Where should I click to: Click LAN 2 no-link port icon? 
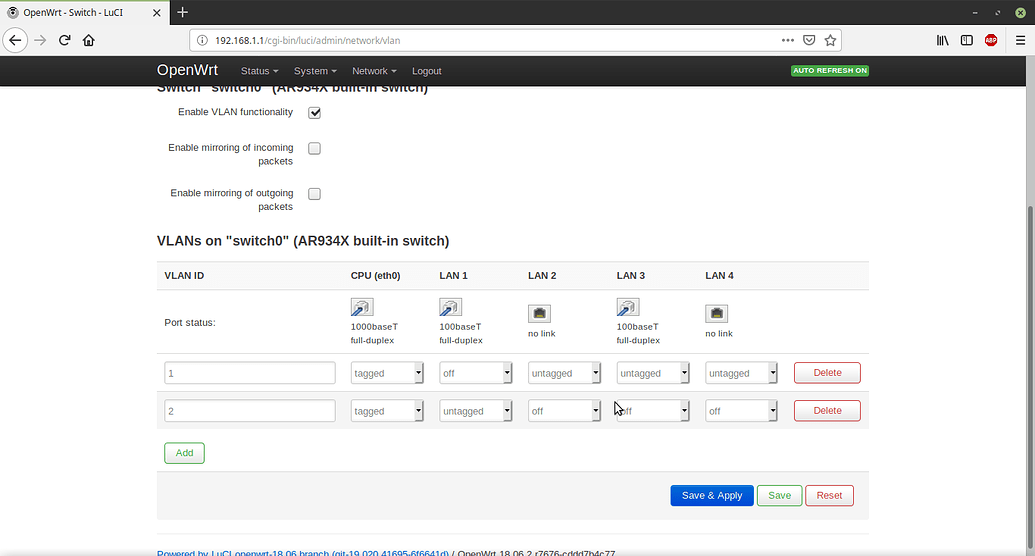tap(539, 314)
